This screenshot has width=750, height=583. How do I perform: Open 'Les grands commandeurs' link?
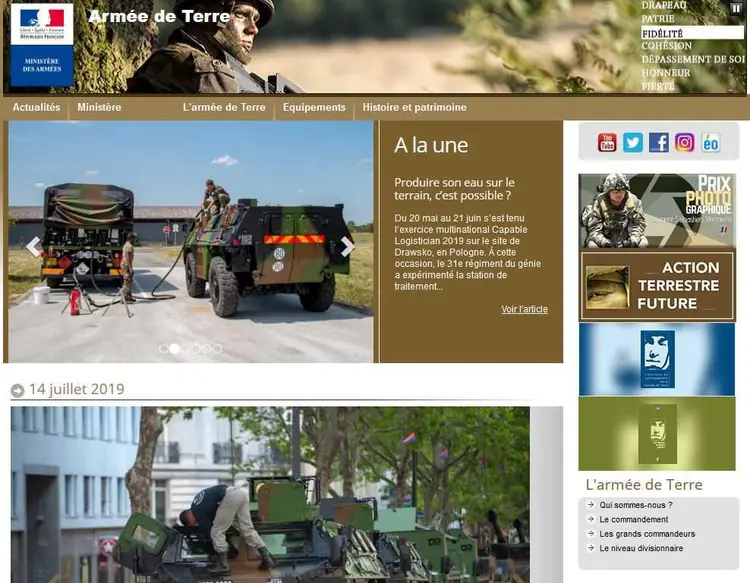click(x=647, y=534)
